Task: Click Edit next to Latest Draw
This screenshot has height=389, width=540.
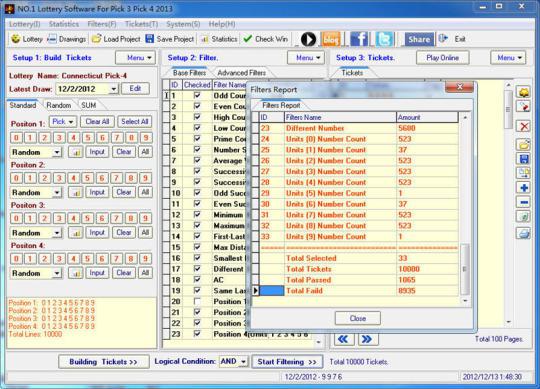Action: click(x=135, y=89)
